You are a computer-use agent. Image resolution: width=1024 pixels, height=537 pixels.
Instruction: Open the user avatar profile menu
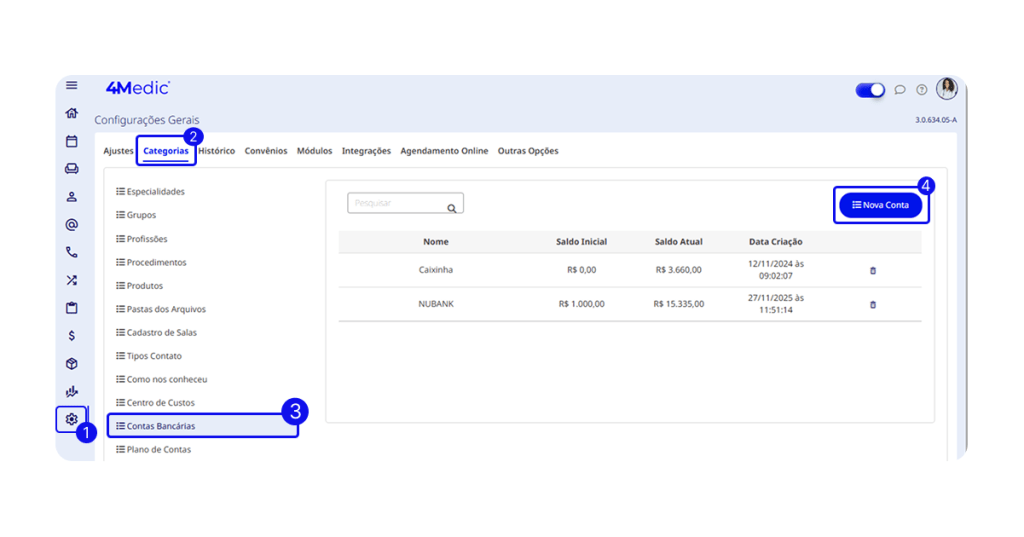coord(946,89)
